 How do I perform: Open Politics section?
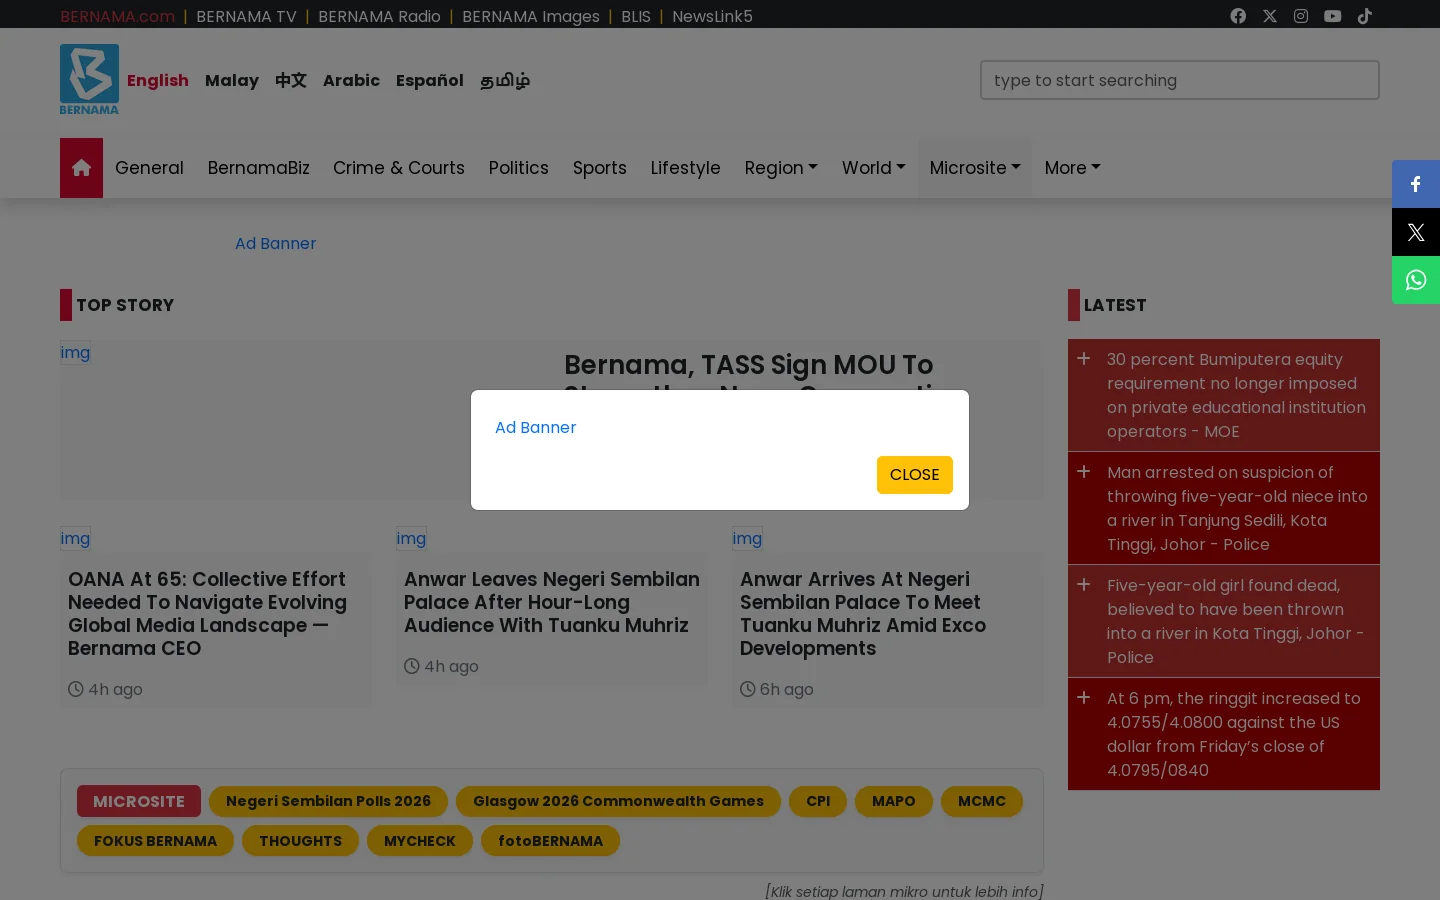(519, 168)
